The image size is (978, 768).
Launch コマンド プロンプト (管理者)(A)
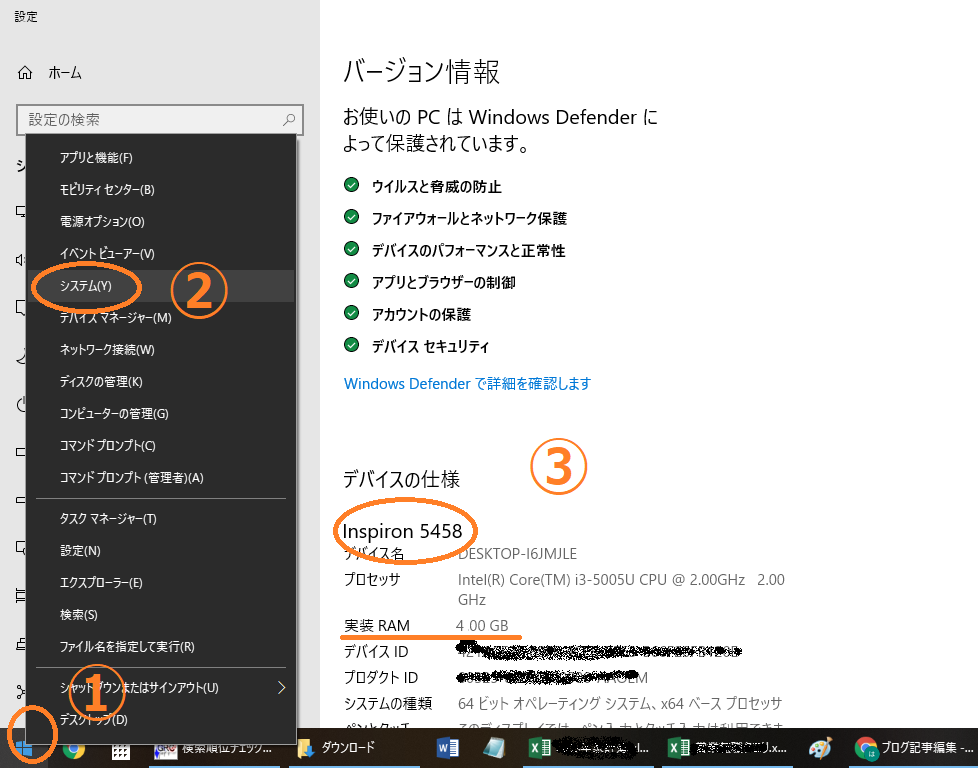pyautogui.click(x=161, y=477)
